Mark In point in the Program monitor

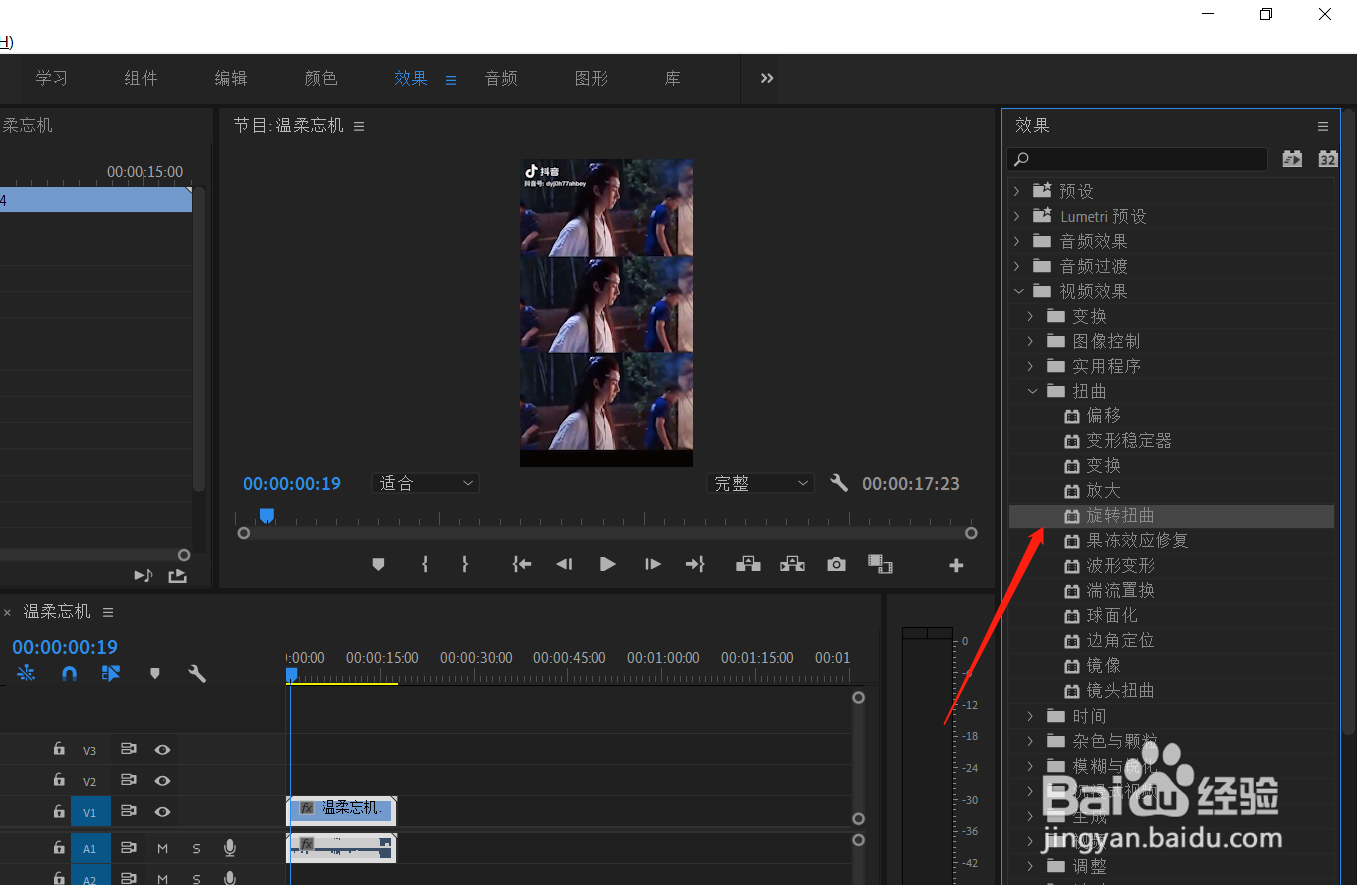tap(425, 564)
